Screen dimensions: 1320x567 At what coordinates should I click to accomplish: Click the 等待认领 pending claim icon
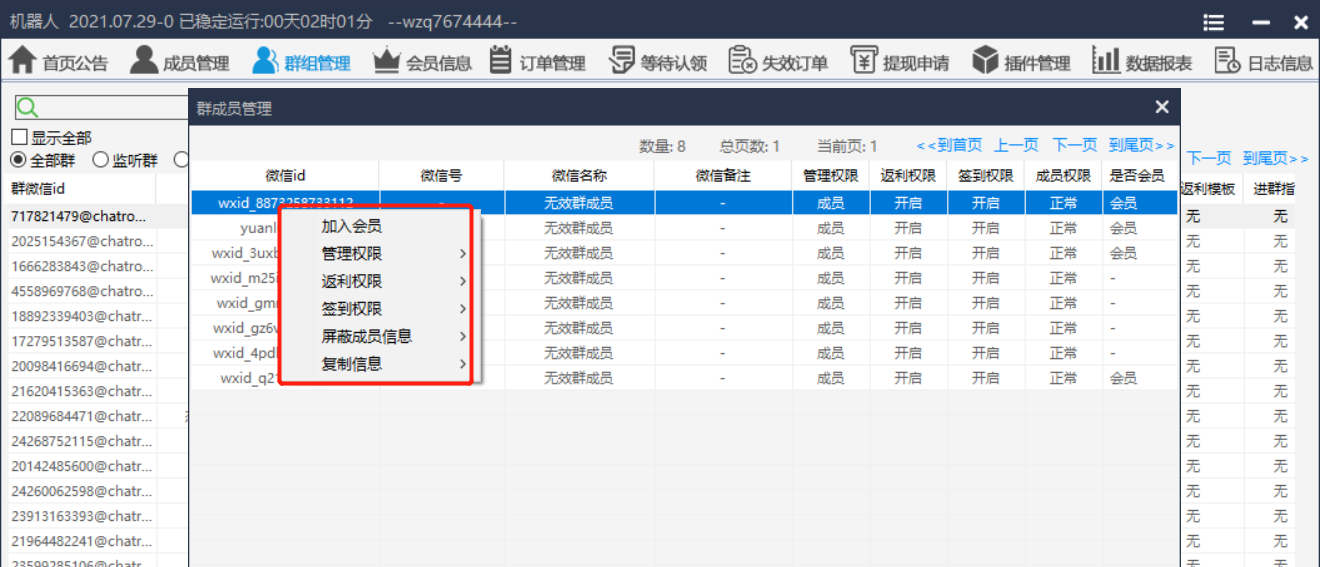622,61
